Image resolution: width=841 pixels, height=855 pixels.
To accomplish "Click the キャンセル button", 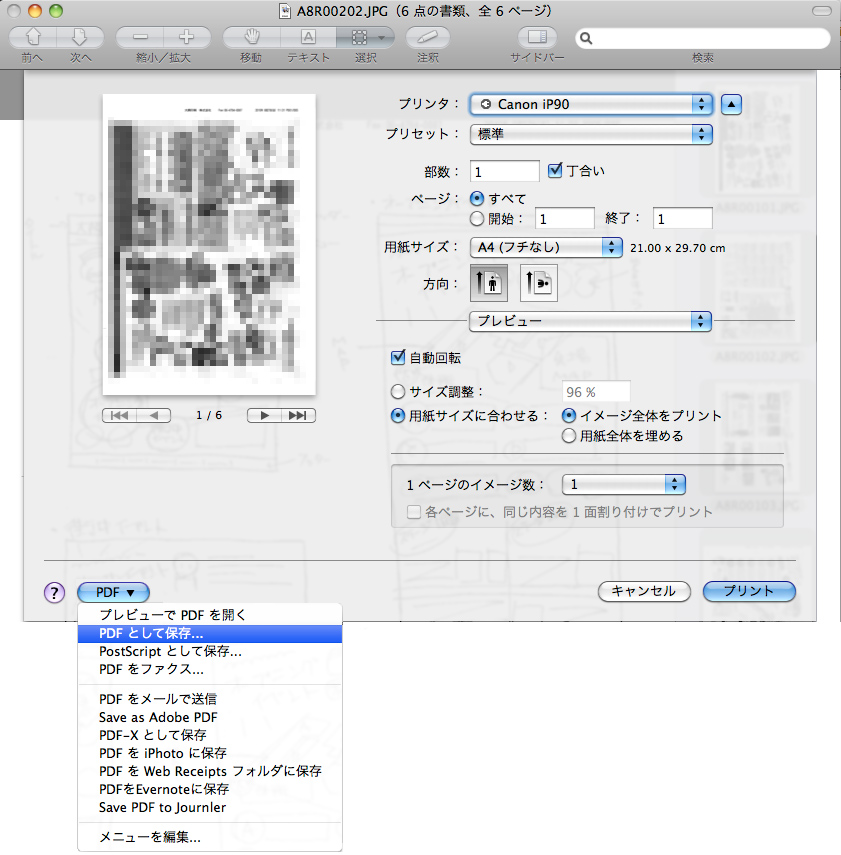I will (643, 591).
